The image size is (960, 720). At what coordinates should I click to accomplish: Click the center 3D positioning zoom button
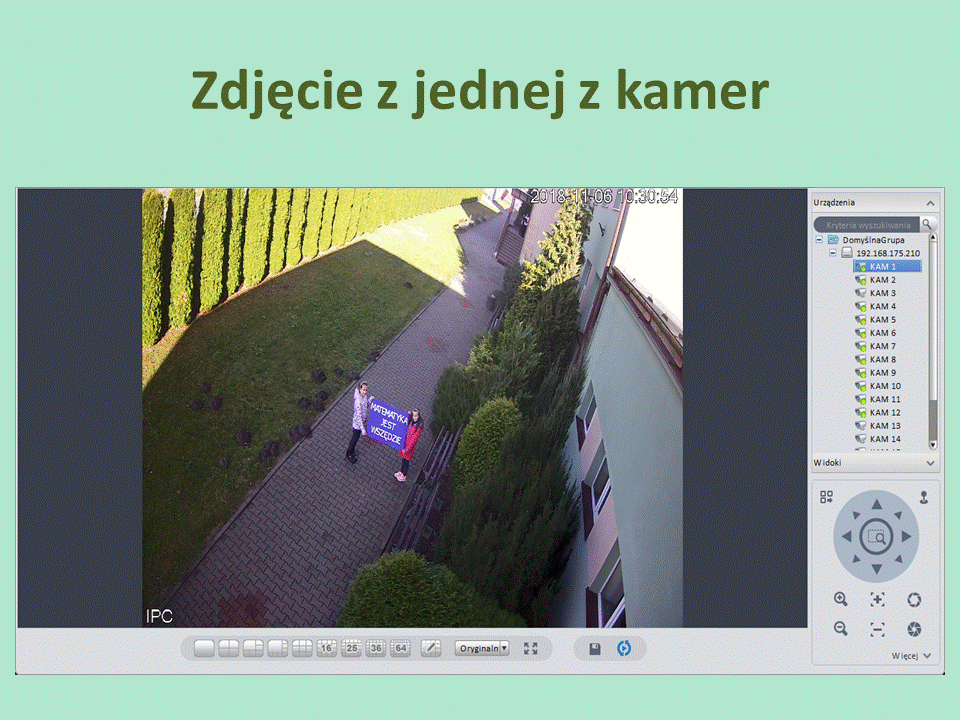(x=876, y=537)
